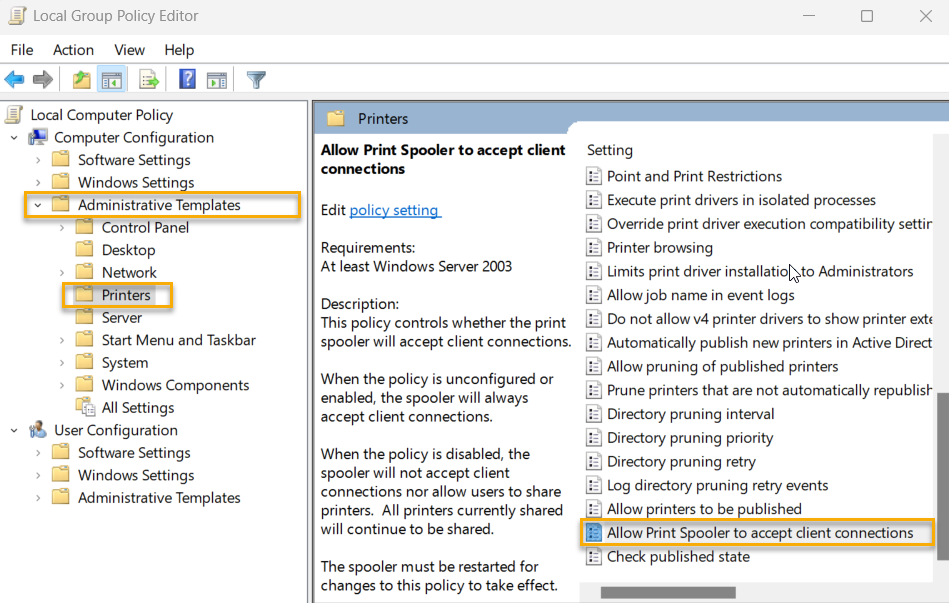Screen dimensions: 949x603
Task: Select the Check published state setting icon
Action: [593, 556]
